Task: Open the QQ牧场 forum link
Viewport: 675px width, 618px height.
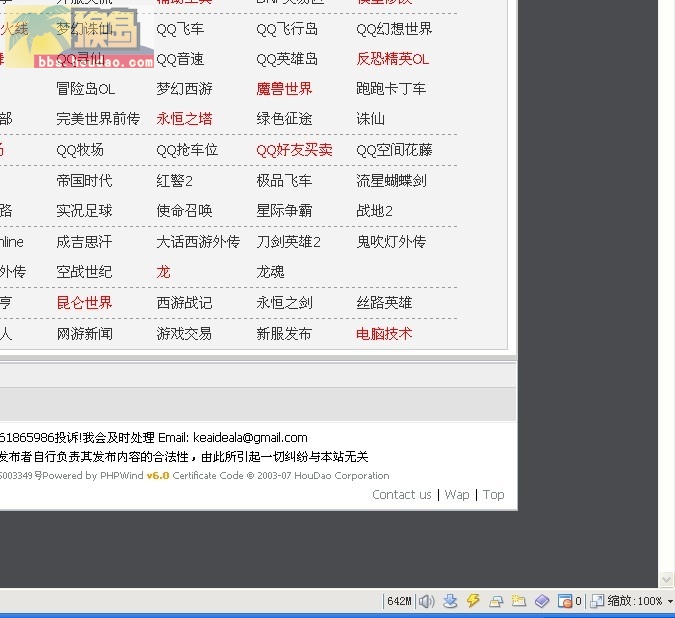Action: [x=80, y=150]
